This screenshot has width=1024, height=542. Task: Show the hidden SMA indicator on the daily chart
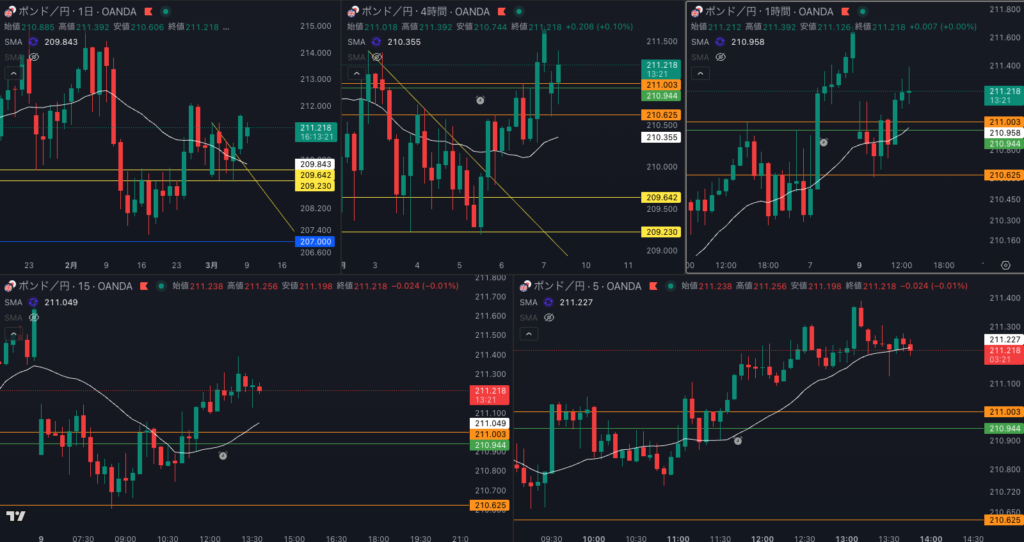(x=34, y=58)
